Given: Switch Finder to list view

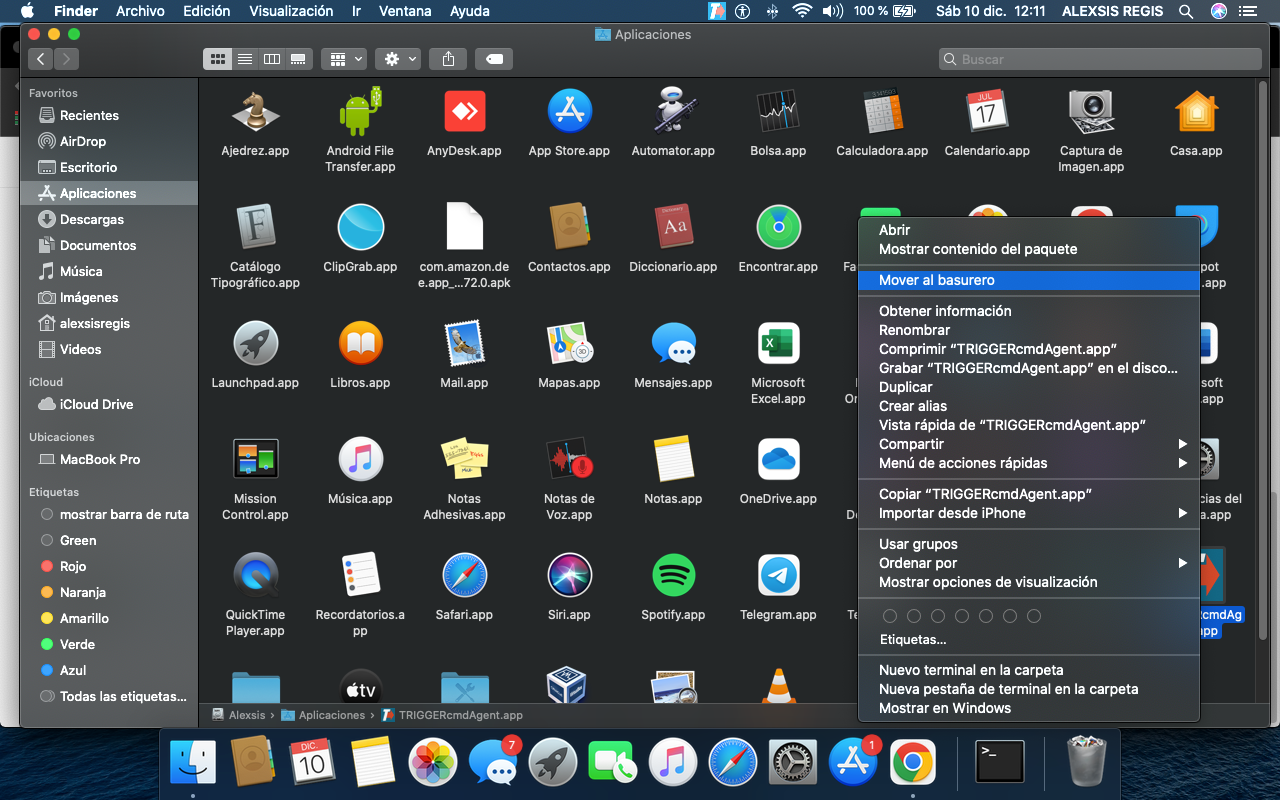Looking at the screenshot, I should [x=244, y=59].
